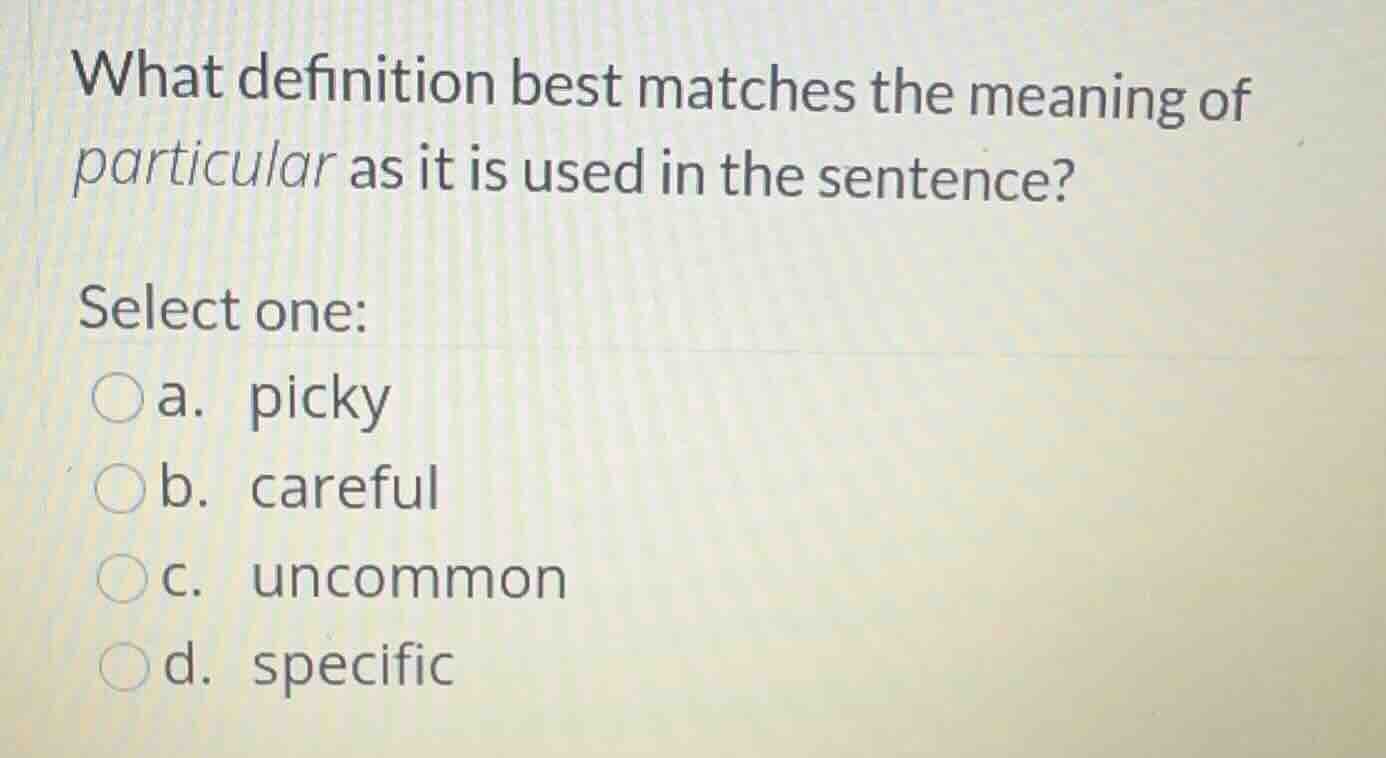Click the label text 'uncommon'
The height and width of the screenshot is (758, 1386).
coord(410,578)
